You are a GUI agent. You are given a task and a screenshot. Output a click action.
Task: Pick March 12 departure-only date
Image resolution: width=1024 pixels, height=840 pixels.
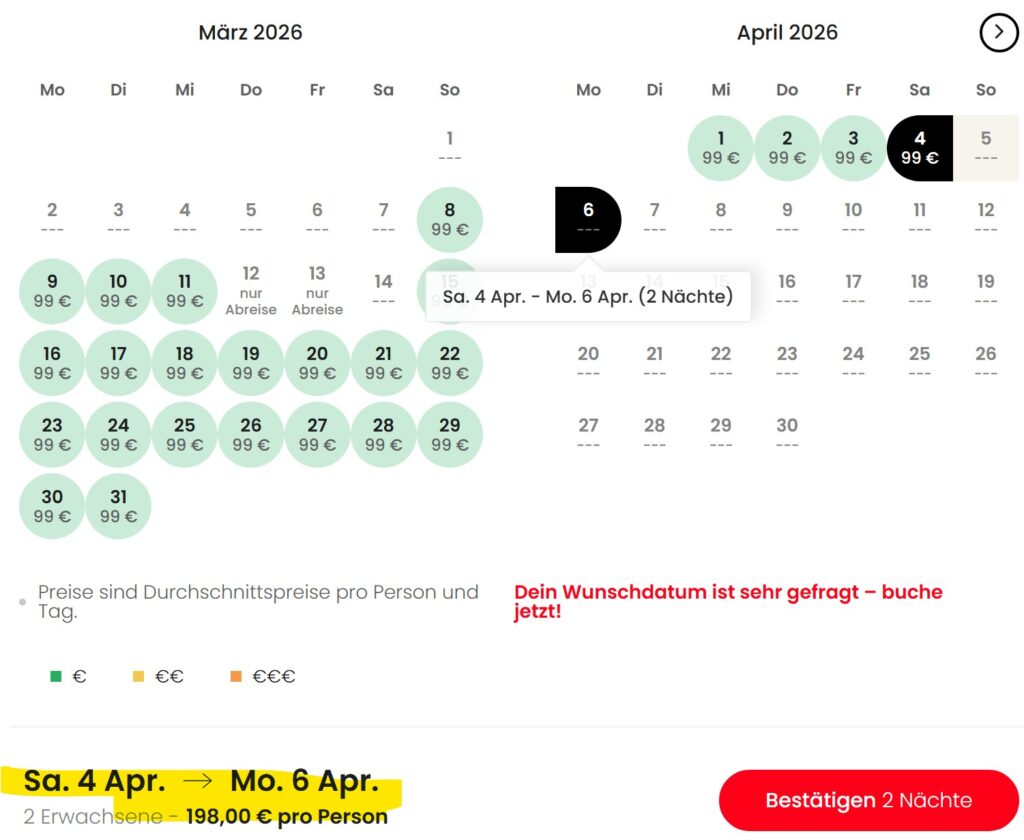point(251,290)
